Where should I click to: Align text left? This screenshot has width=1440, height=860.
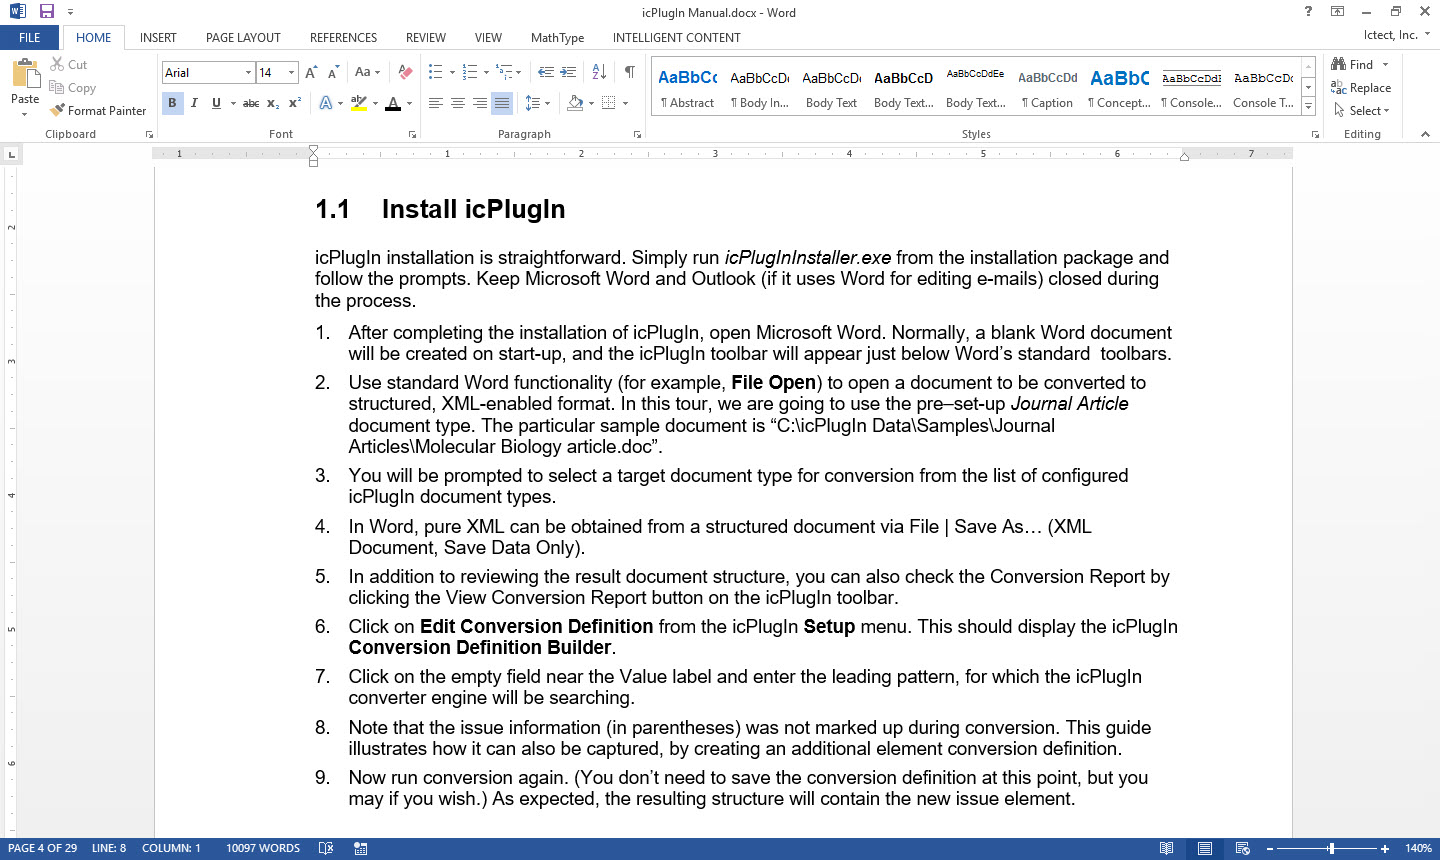[435, 103]
